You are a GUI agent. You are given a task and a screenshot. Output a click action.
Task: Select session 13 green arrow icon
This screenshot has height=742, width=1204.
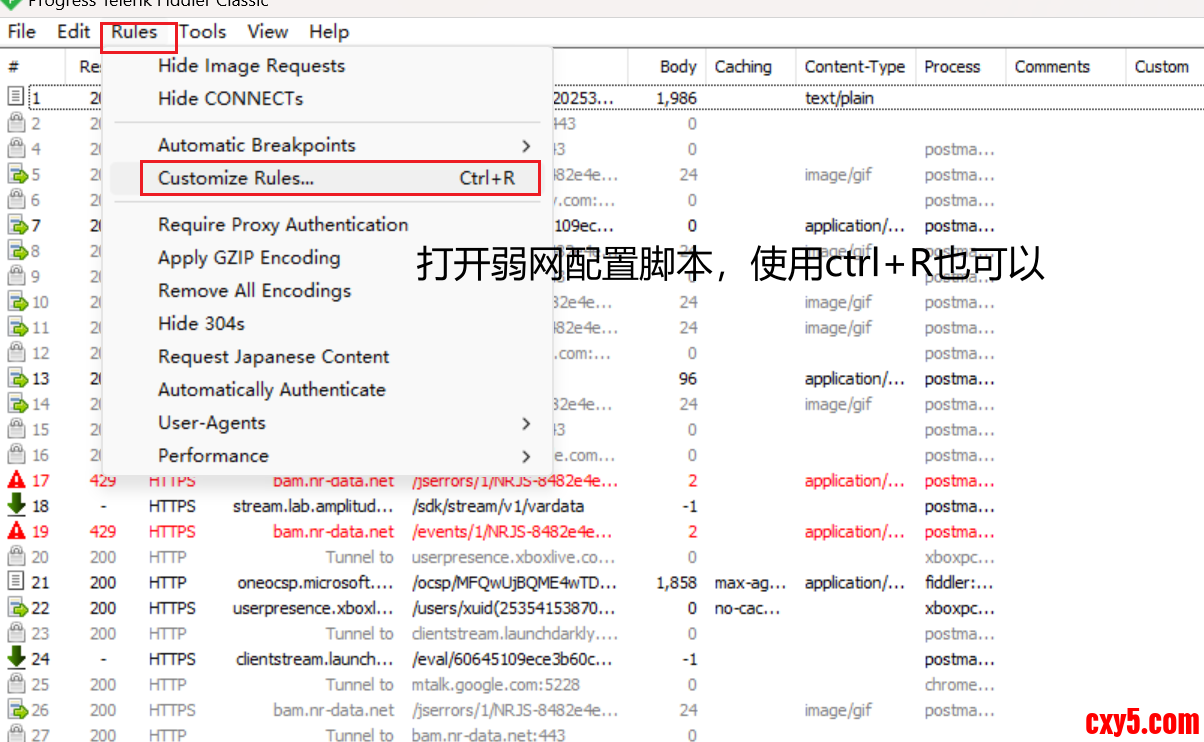pyautogui.click(x=17, y=378)
